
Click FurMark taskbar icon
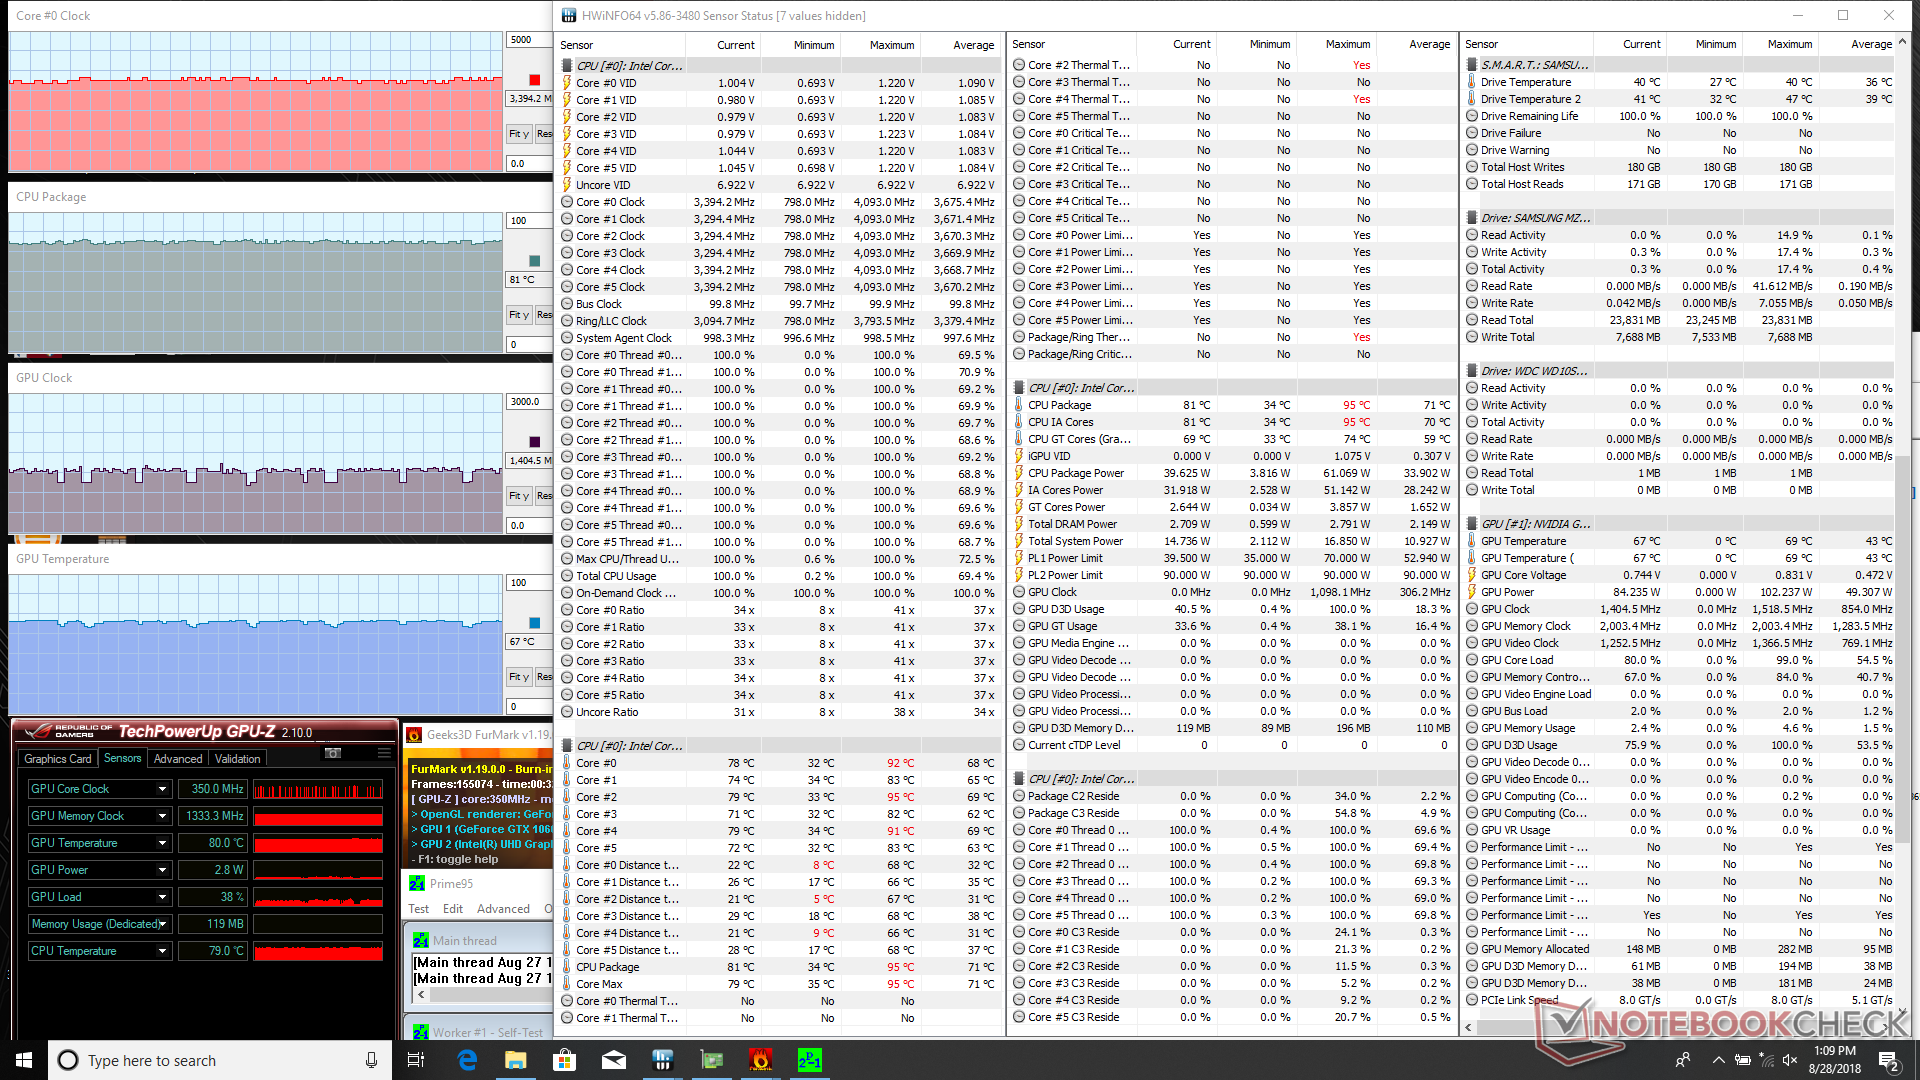tap(760, 1060)
